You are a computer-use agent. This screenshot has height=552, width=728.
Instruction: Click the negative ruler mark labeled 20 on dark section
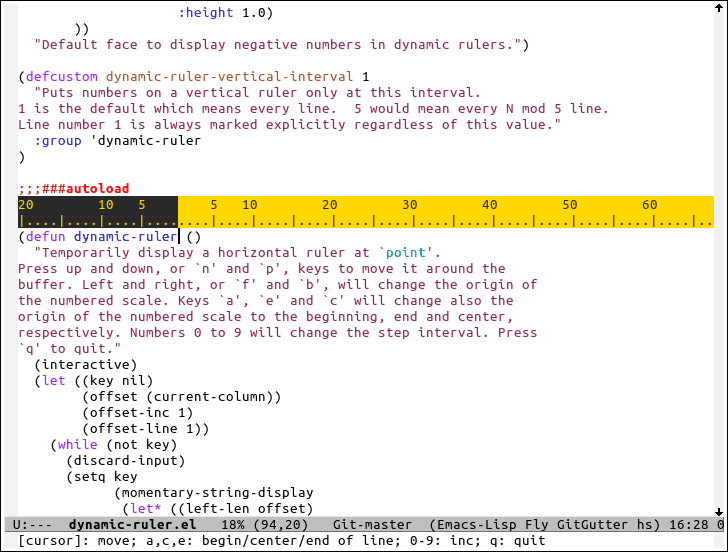pos(26,205)
